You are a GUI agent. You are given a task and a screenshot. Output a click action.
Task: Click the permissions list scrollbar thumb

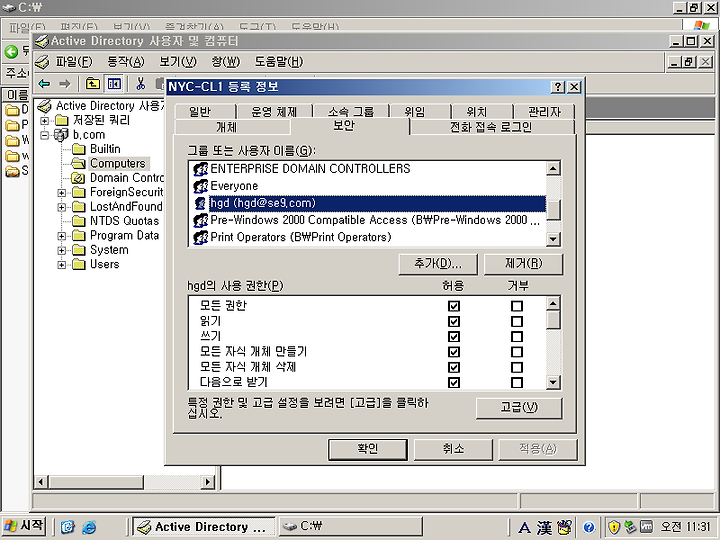click(553, 320)
